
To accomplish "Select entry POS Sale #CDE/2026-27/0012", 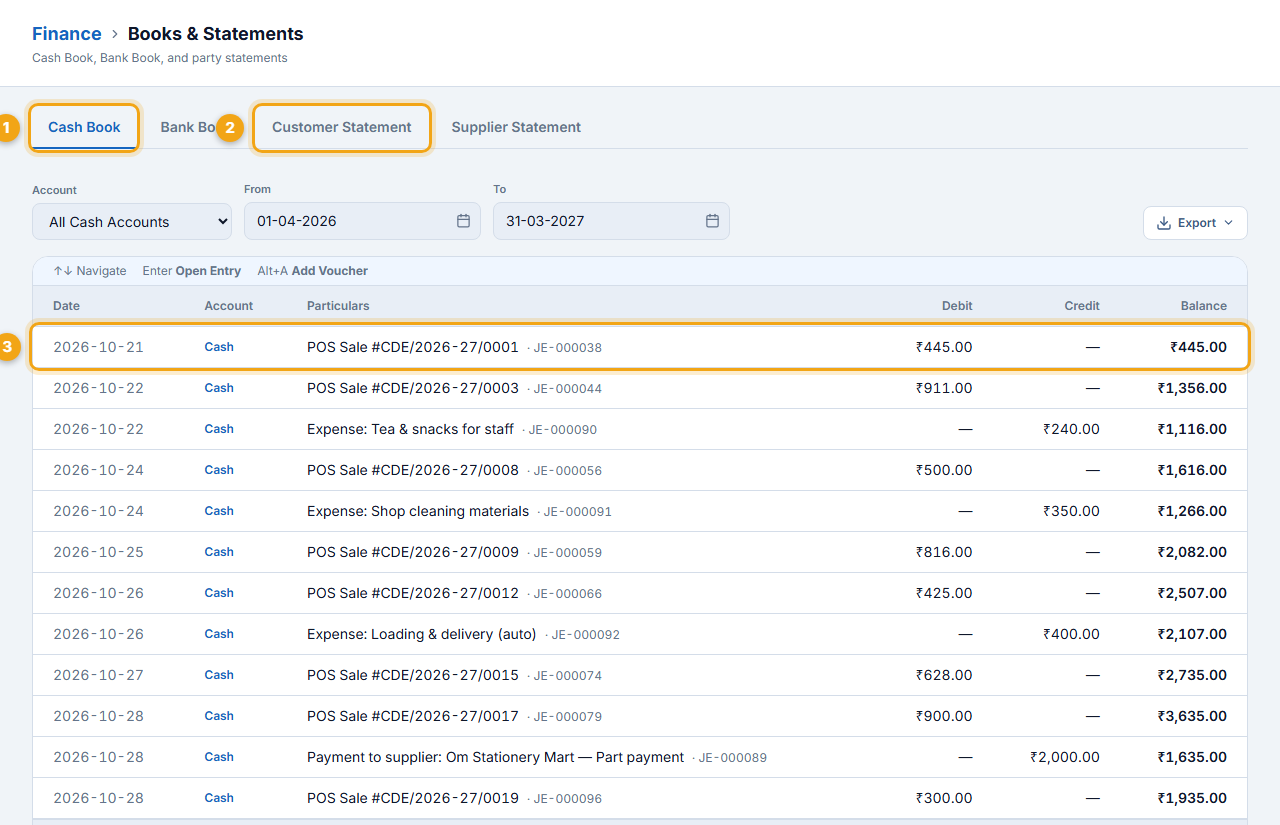I will click(640, 593).
